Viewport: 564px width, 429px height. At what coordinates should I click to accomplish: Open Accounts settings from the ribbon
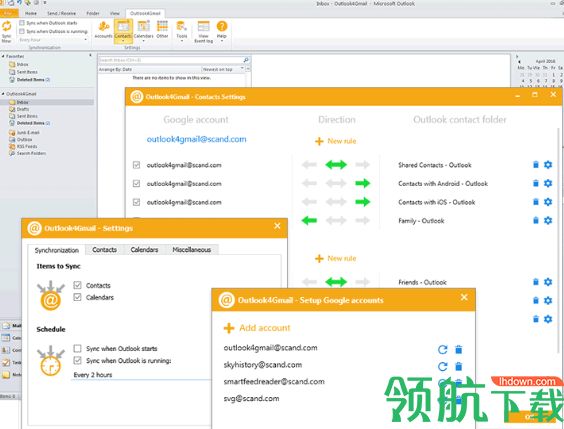[104, 30]
